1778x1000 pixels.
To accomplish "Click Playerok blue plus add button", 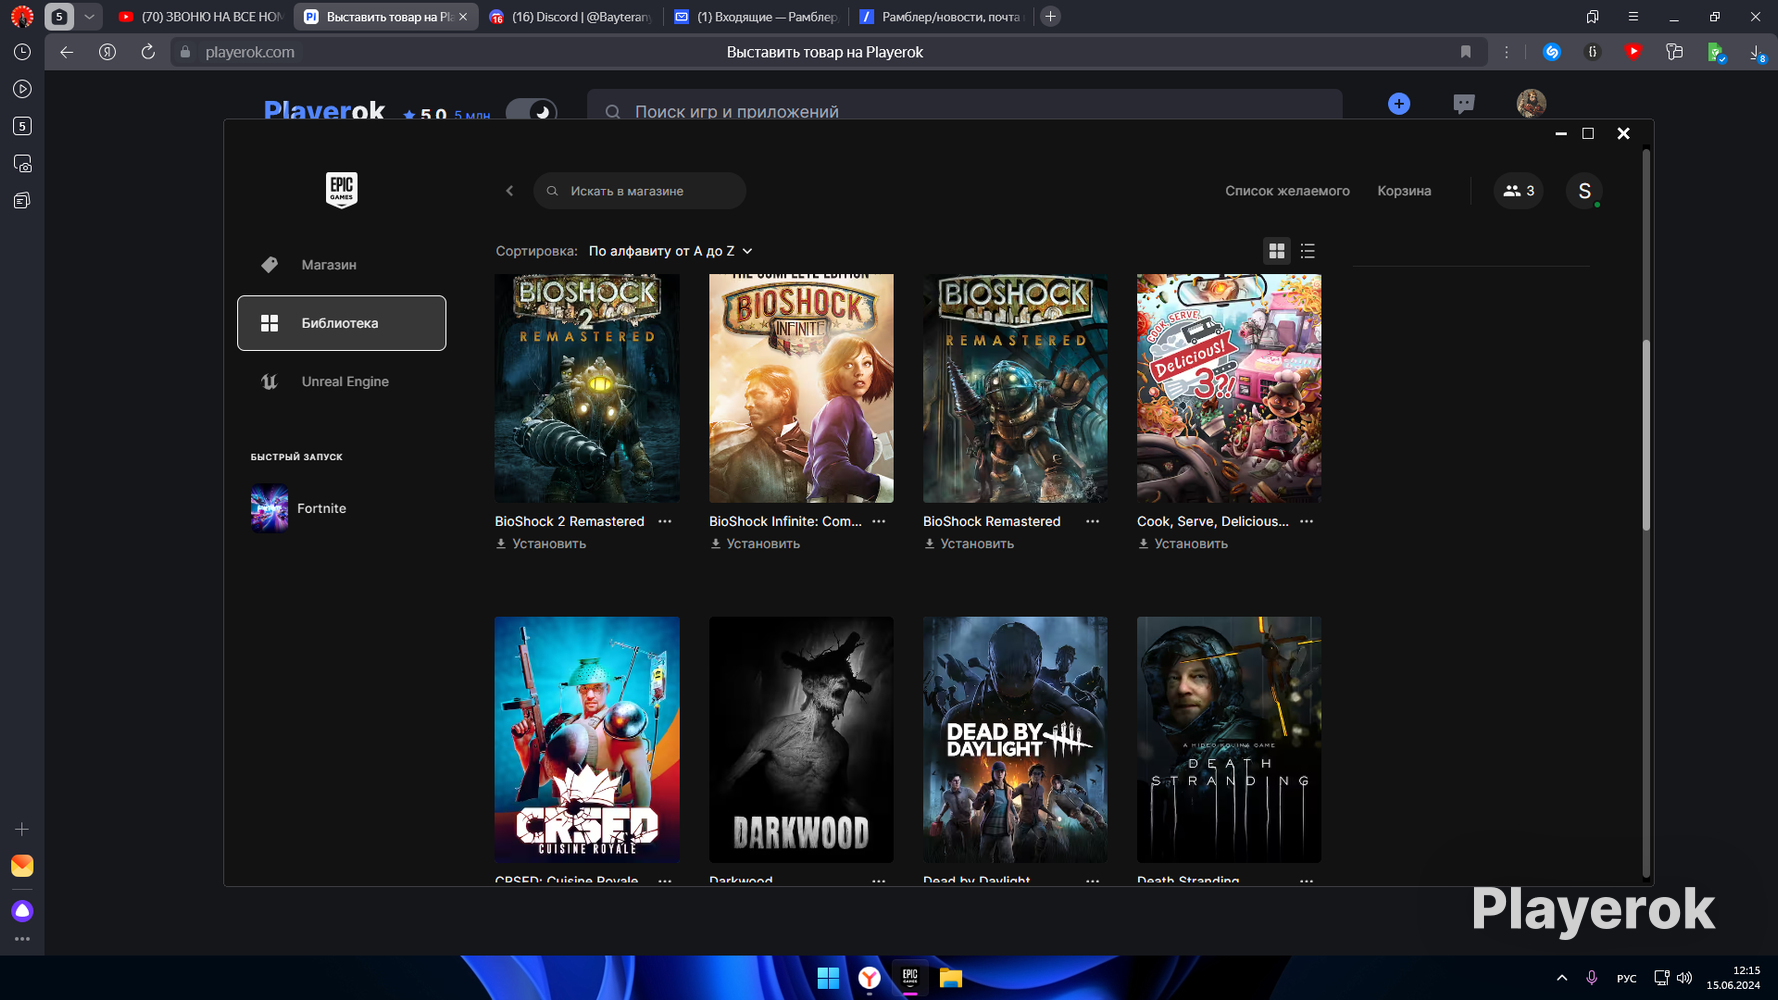I will click(x=1399, y=104).
